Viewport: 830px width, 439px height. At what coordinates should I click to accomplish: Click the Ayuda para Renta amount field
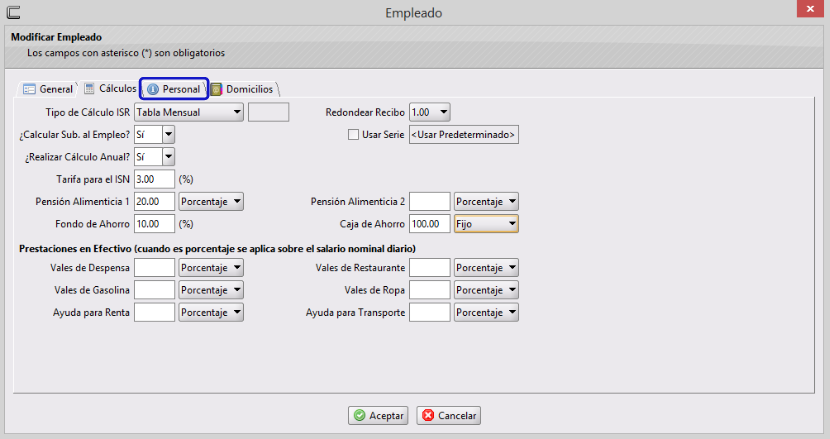(x=154, y=312)
